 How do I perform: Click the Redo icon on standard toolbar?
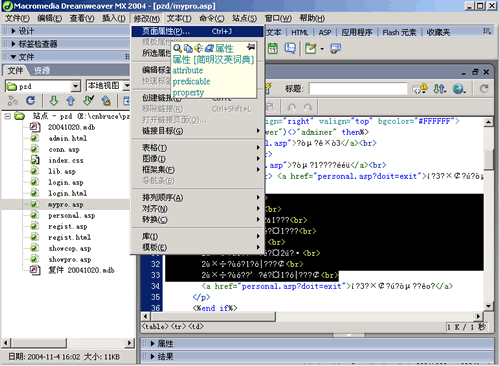[x=308, y=107]
